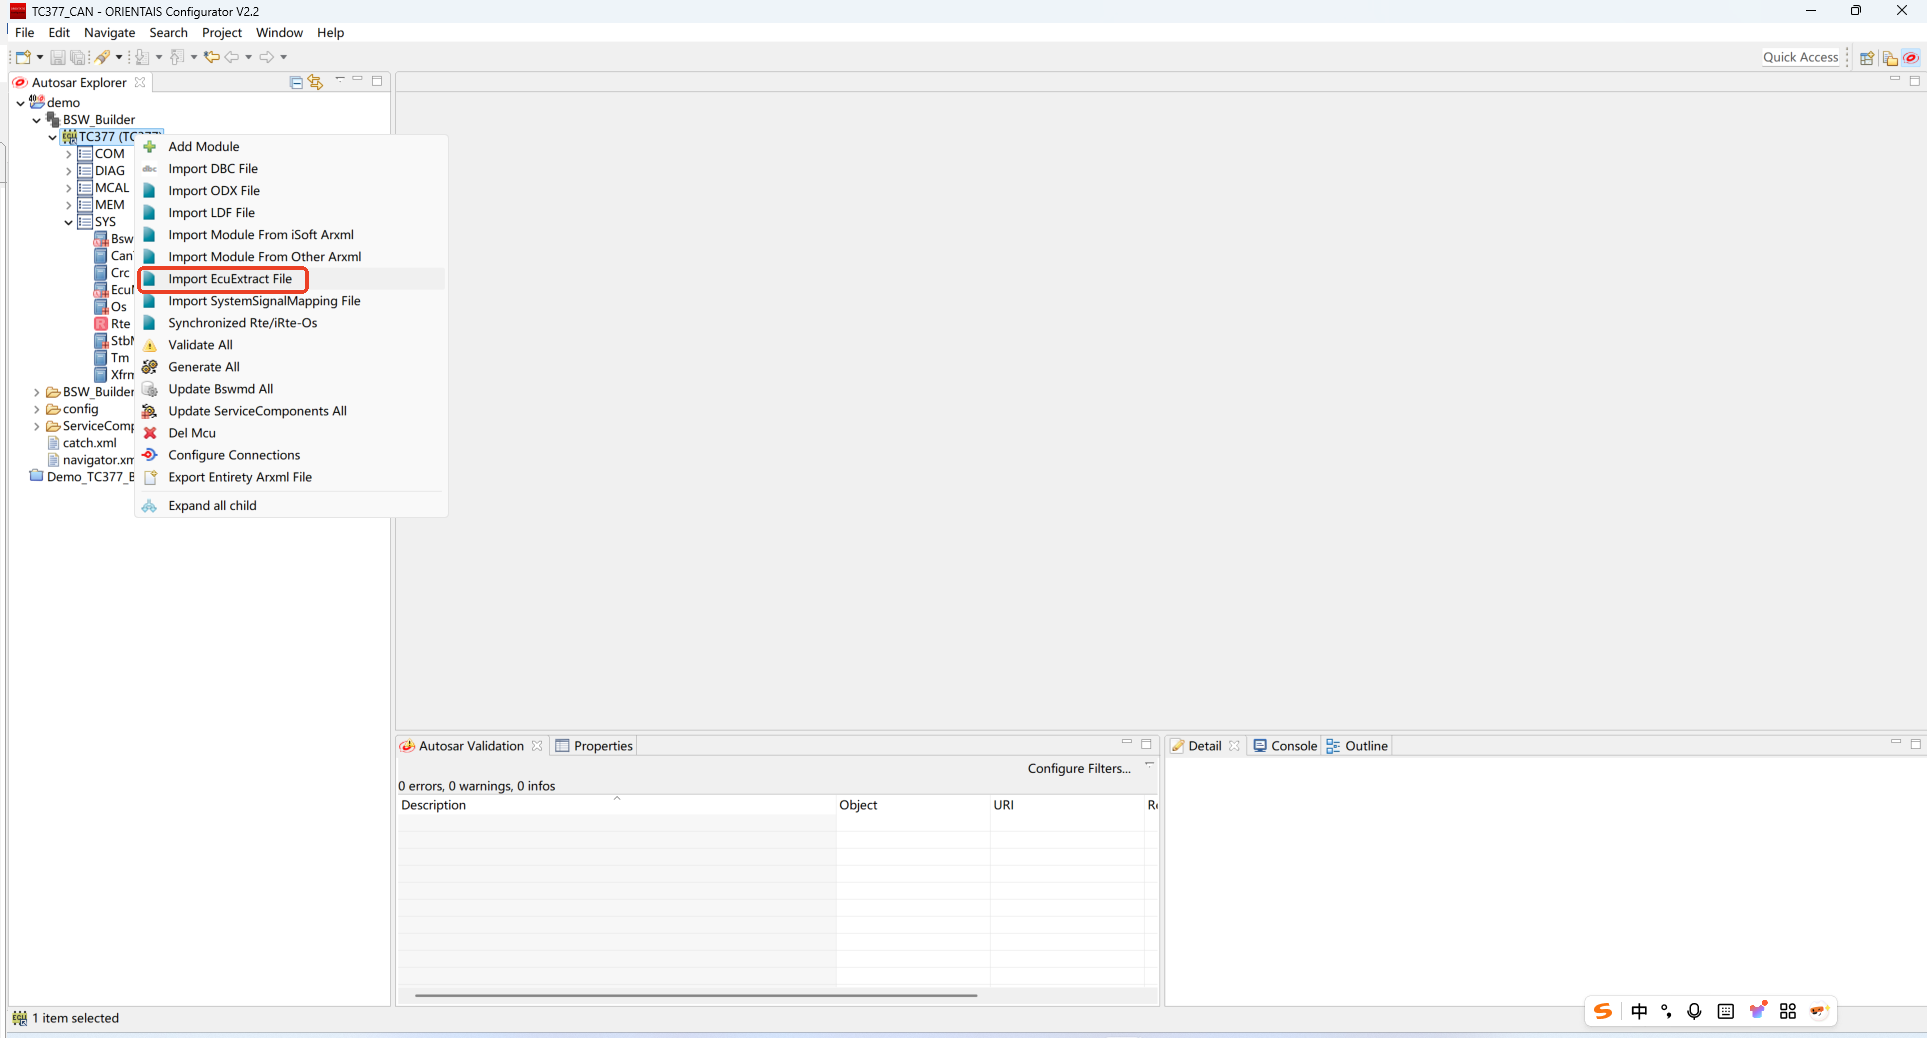Toggle Link with Editor in Autosar Explorer
The width and height of the screenshot is (1927, 1038).
pyautogui.click(x=316, y=82)
